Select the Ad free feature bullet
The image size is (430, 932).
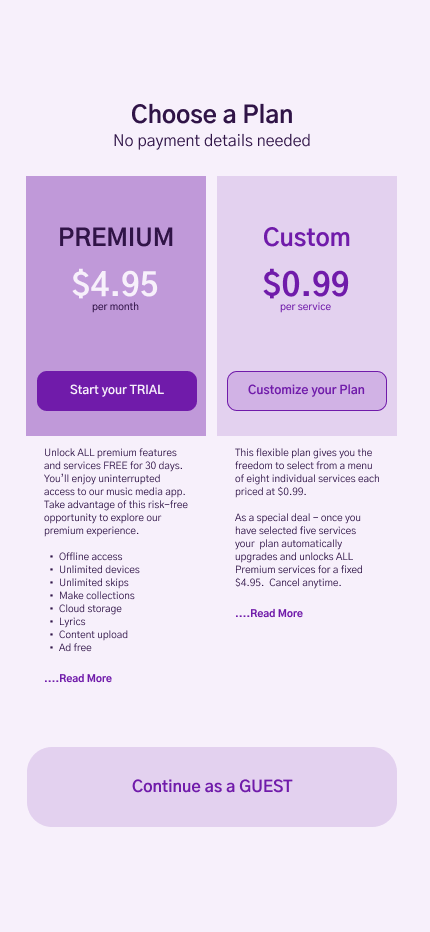pyautogui.click(x=71, y=648)
